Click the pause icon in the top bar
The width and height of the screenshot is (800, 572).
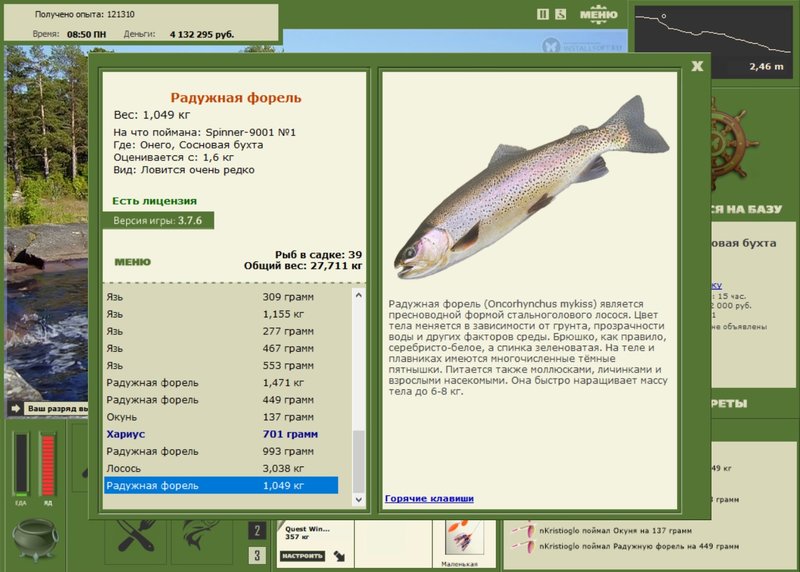(543, 14)
